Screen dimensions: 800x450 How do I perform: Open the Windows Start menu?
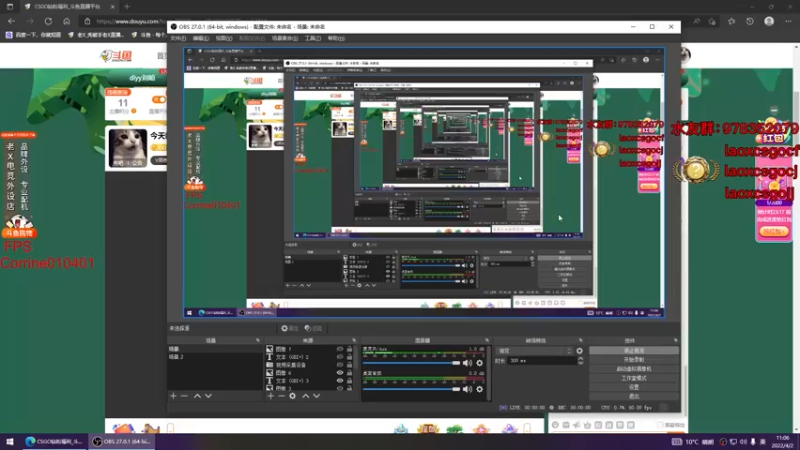click(x=10, y=441)
